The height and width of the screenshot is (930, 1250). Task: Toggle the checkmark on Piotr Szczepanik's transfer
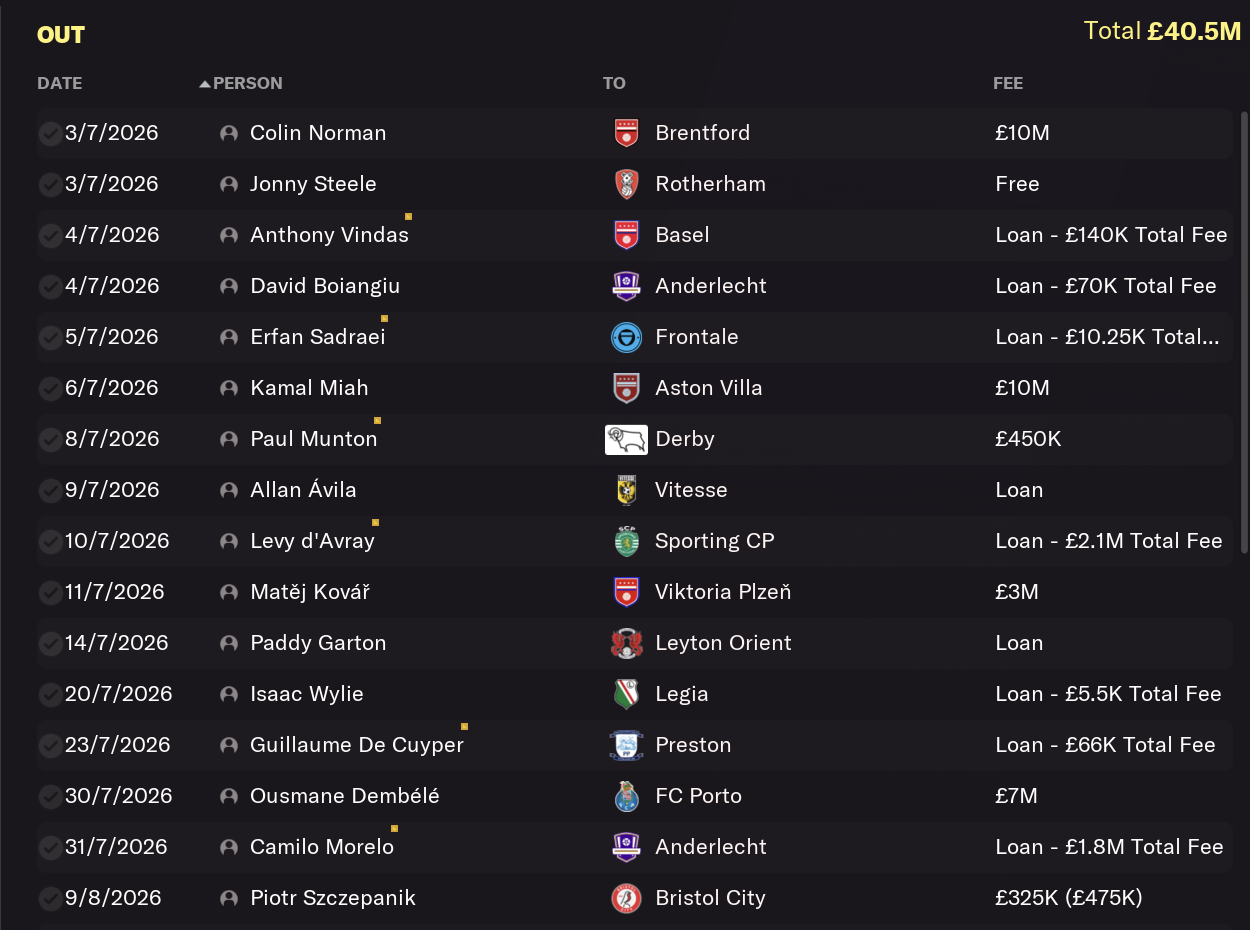point(50,899)
